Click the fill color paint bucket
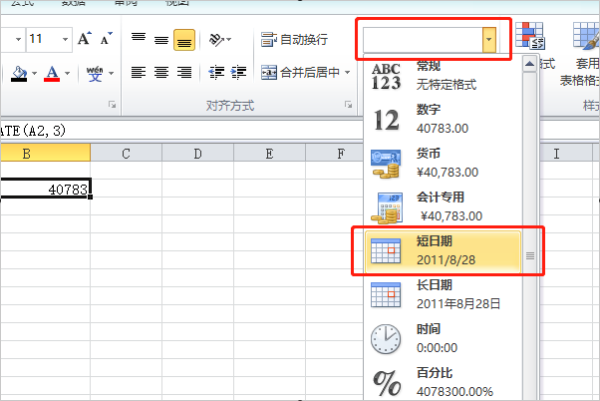Viewport: 600px width, 401px height. pyautogui.click(x=19, y=73)
